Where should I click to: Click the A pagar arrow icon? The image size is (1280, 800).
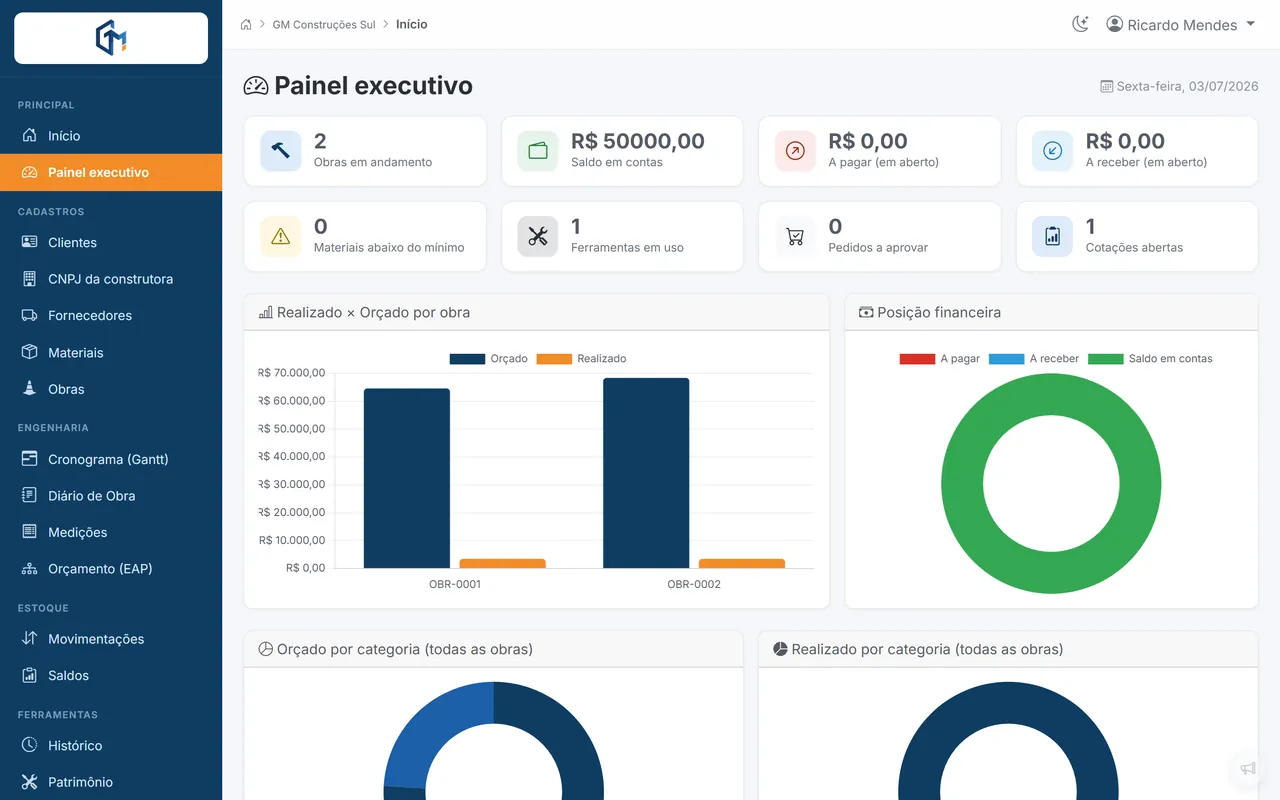[x=795, y=151]
